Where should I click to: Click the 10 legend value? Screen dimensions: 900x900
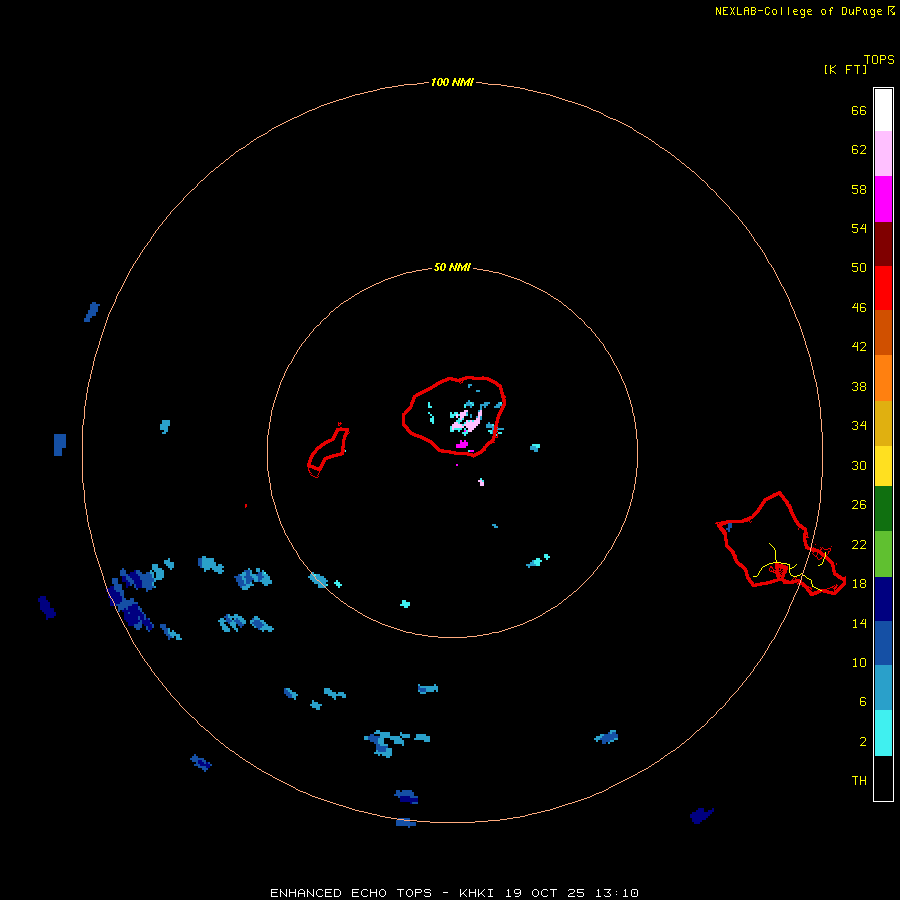(859, 662)
